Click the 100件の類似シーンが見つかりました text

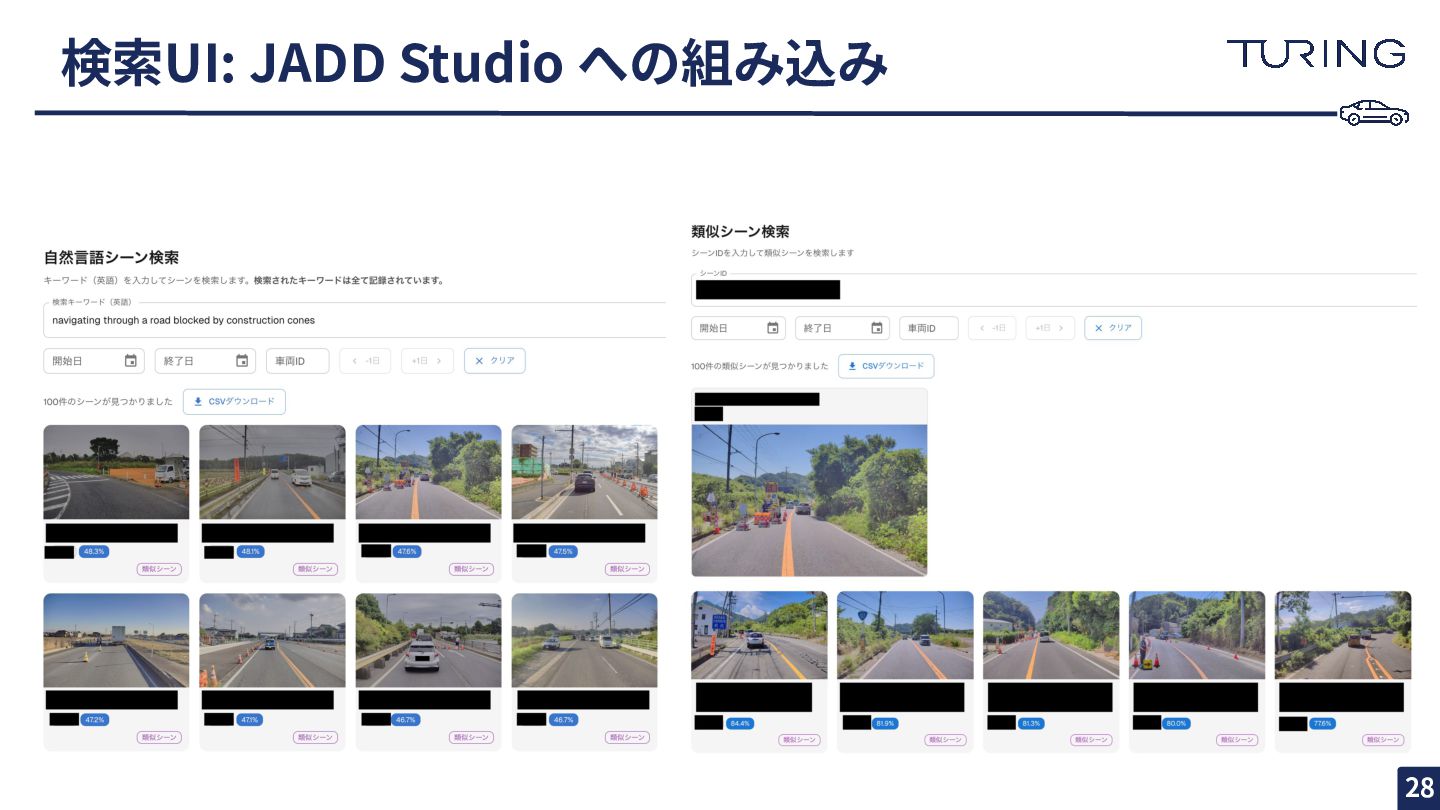point(760,366)
